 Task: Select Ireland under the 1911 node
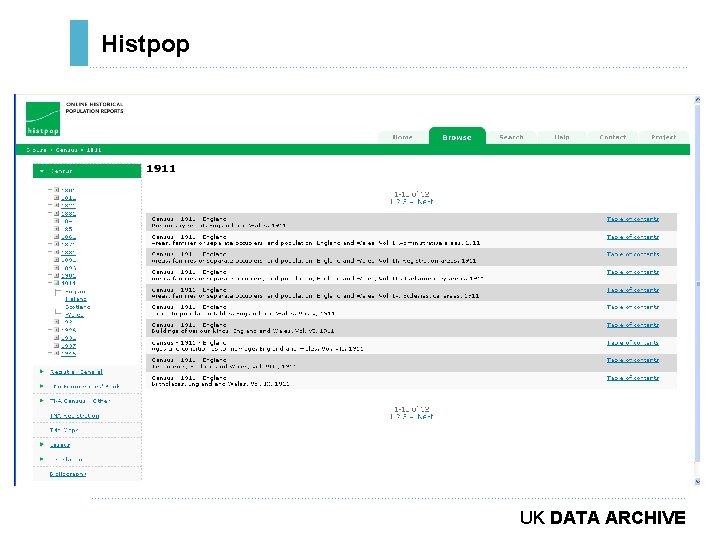pyautogui.click(x=75, y=298)
